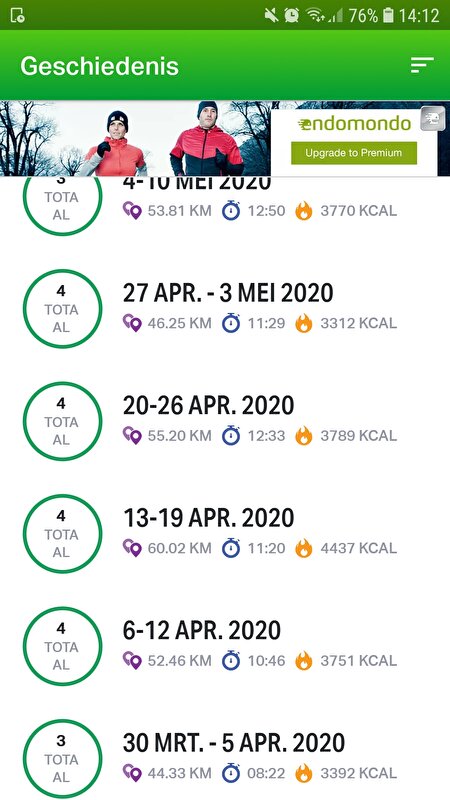Tap the 3 TOTAAL circle for 30 MRT. week
Screen dimensions: 450x800
62,758
